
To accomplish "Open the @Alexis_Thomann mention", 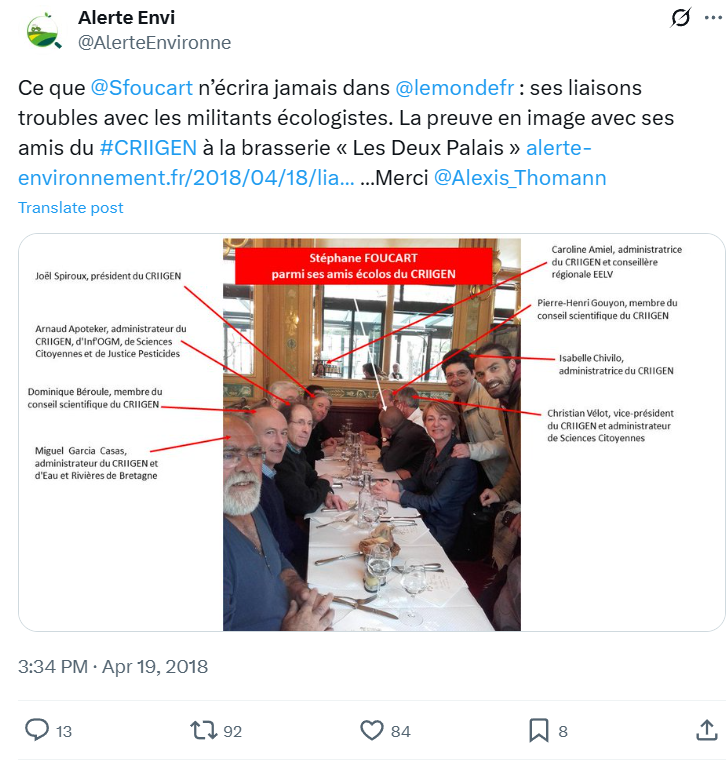I will (520, 178).
